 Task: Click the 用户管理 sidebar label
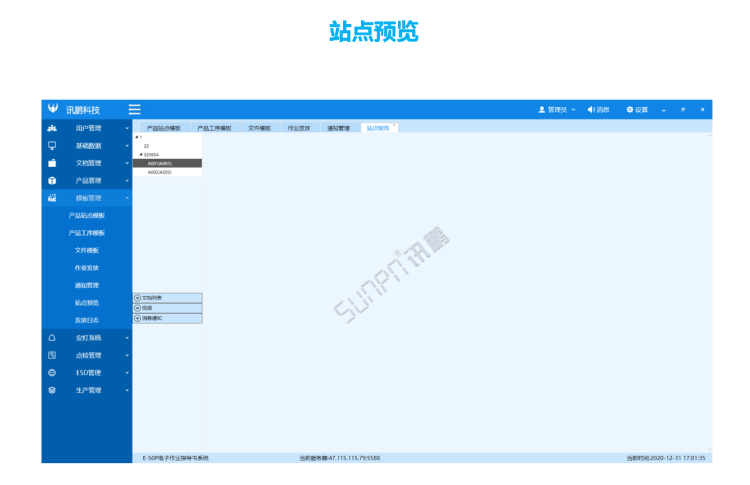[x=88, y=128]
